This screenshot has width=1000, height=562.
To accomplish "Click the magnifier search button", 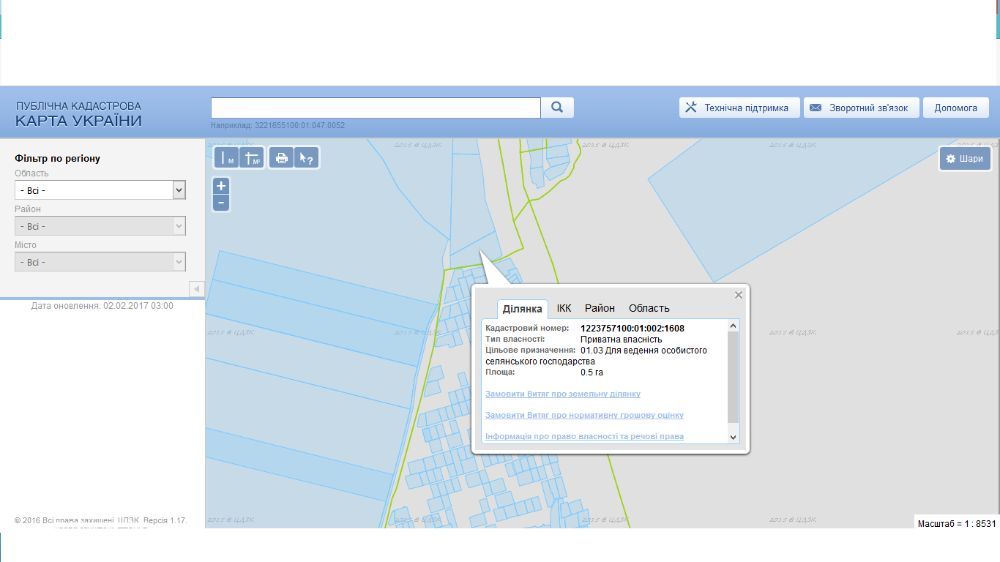I will click(x=557, y=107).
